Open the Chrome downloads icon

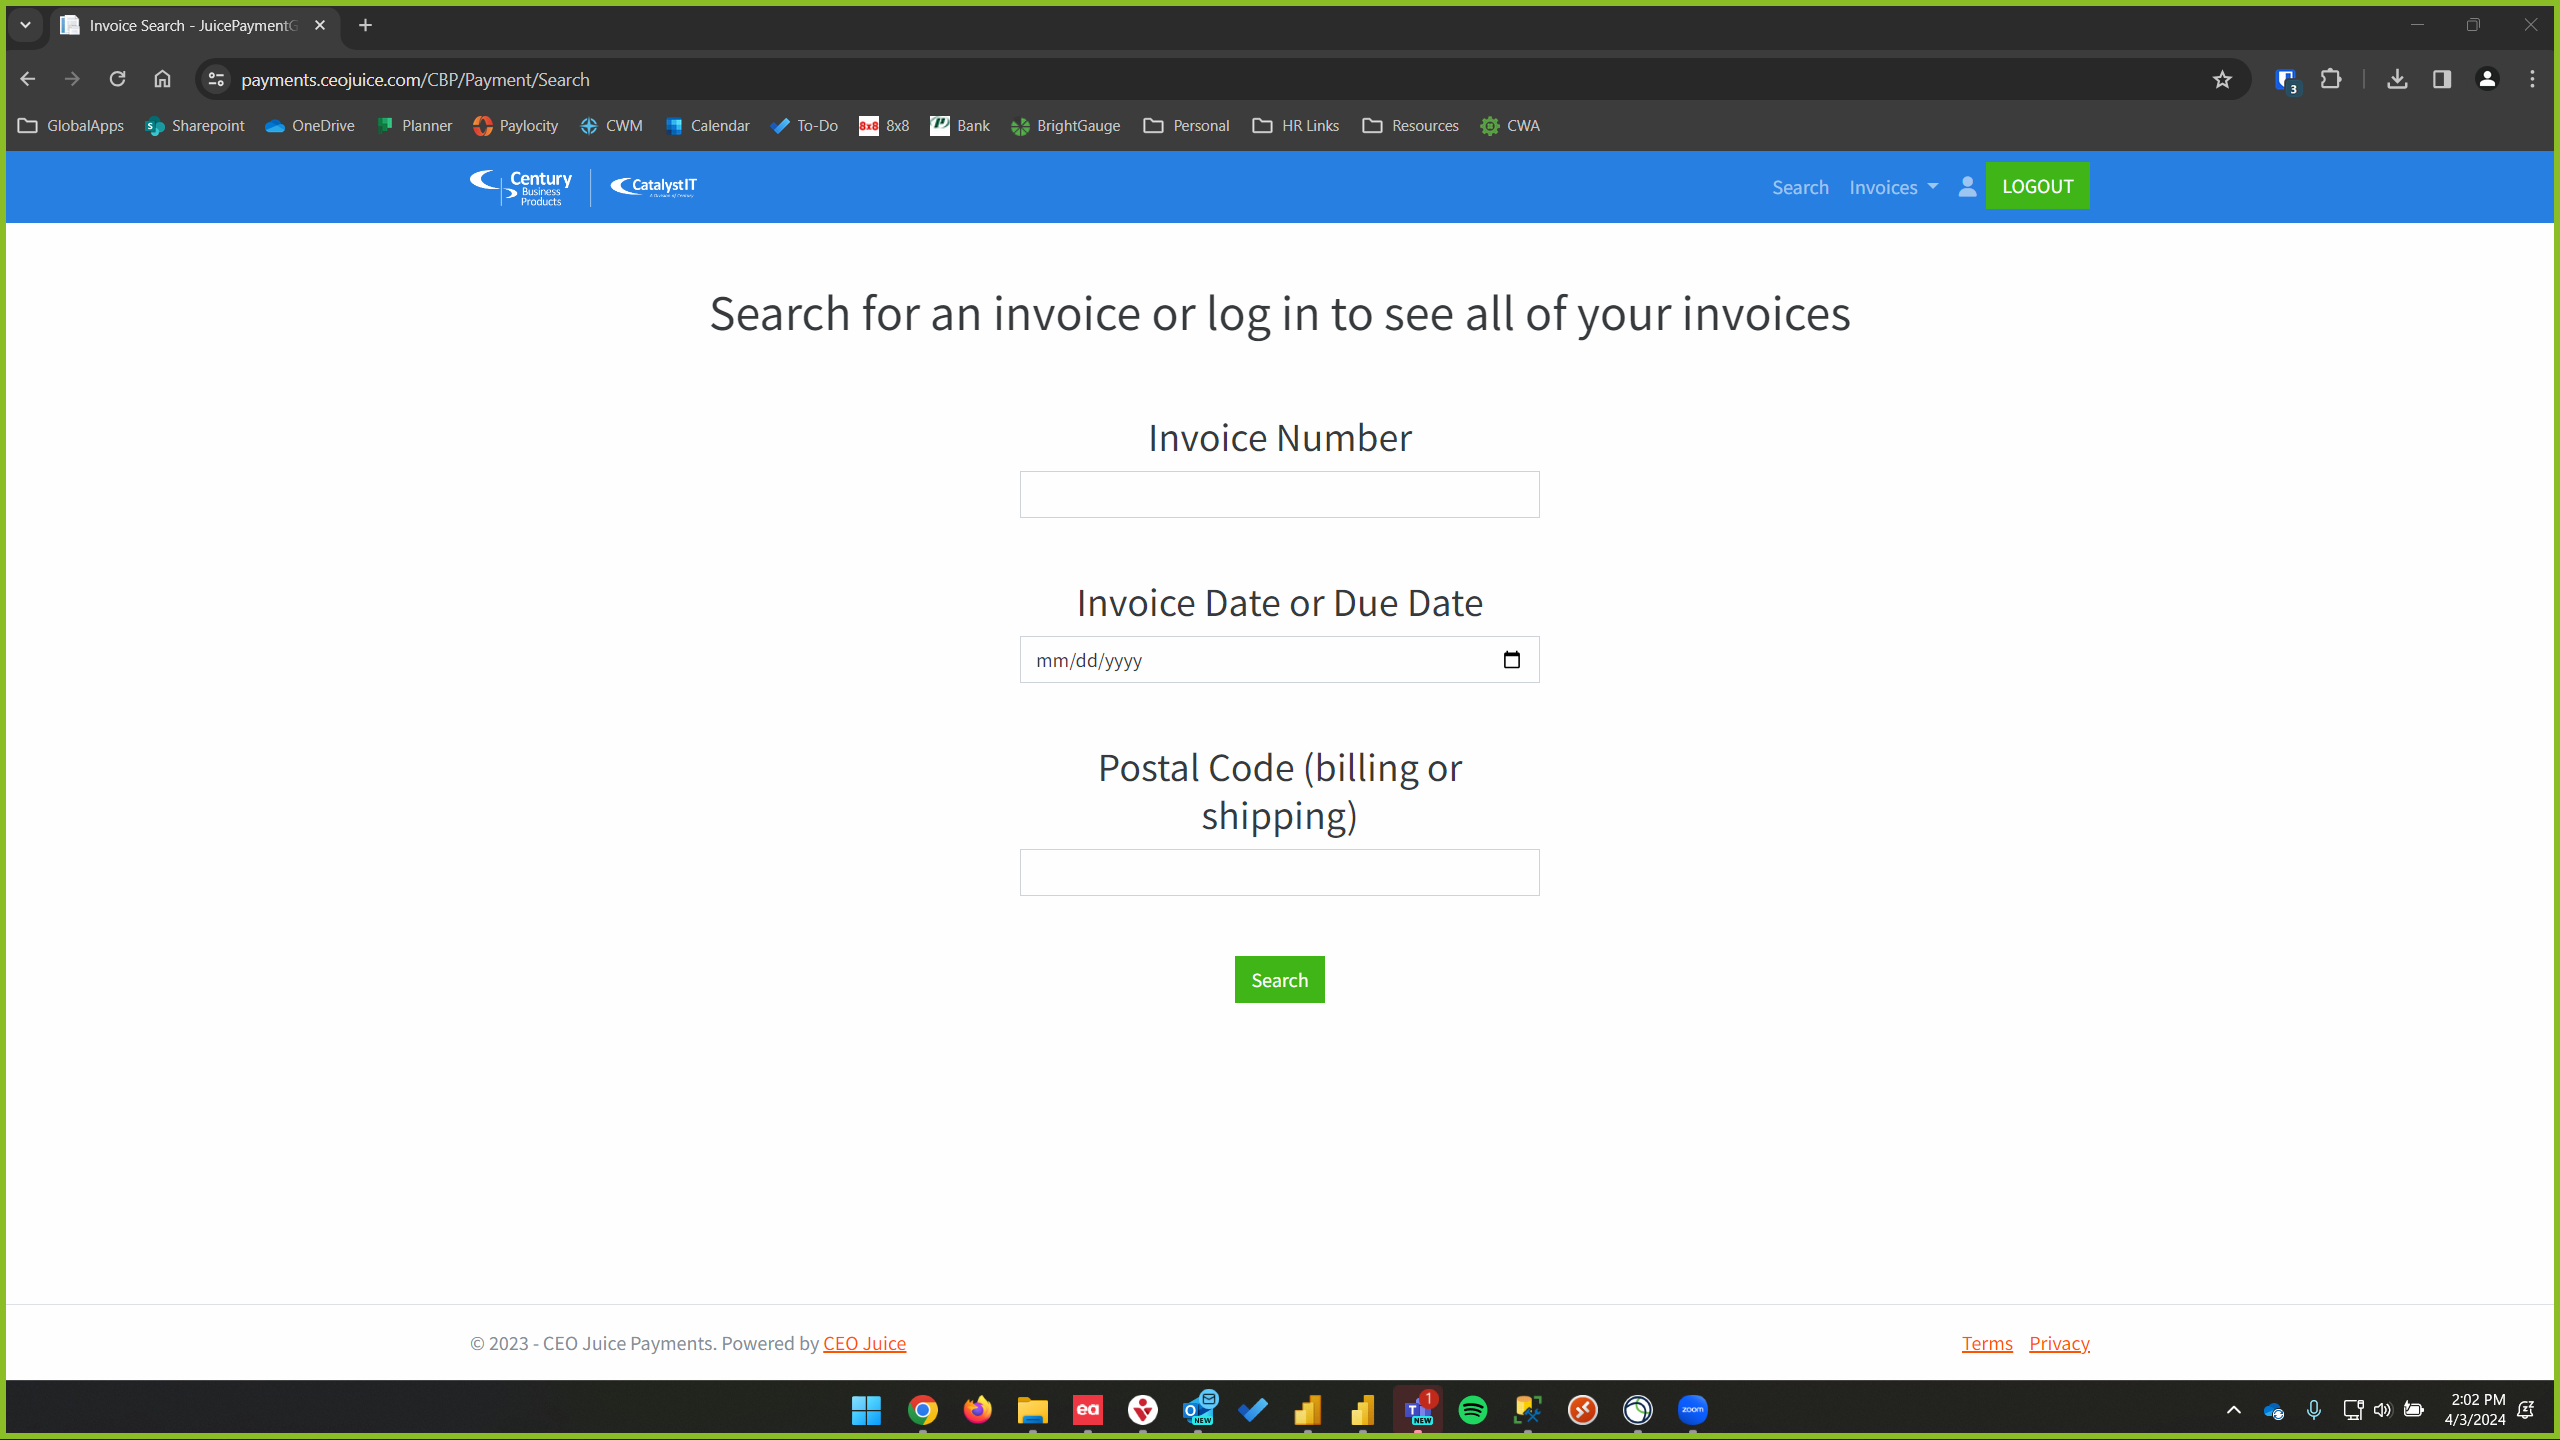pos(2397,79)
